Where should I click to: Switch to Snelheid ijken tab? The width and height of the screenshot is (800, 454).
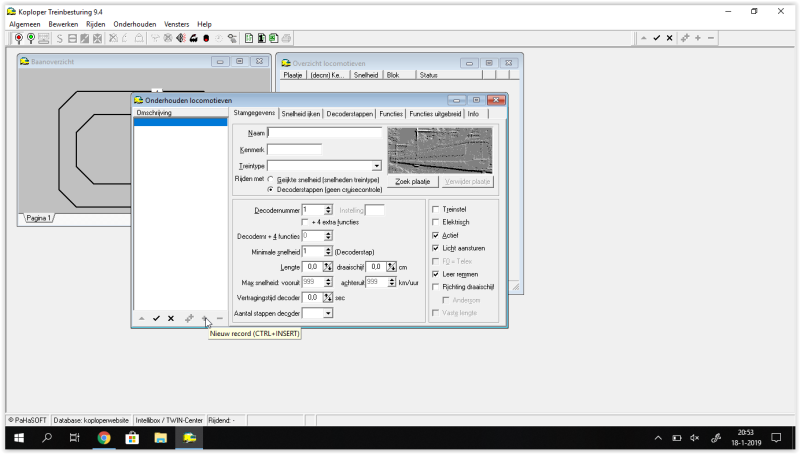(x=301, y=114)
